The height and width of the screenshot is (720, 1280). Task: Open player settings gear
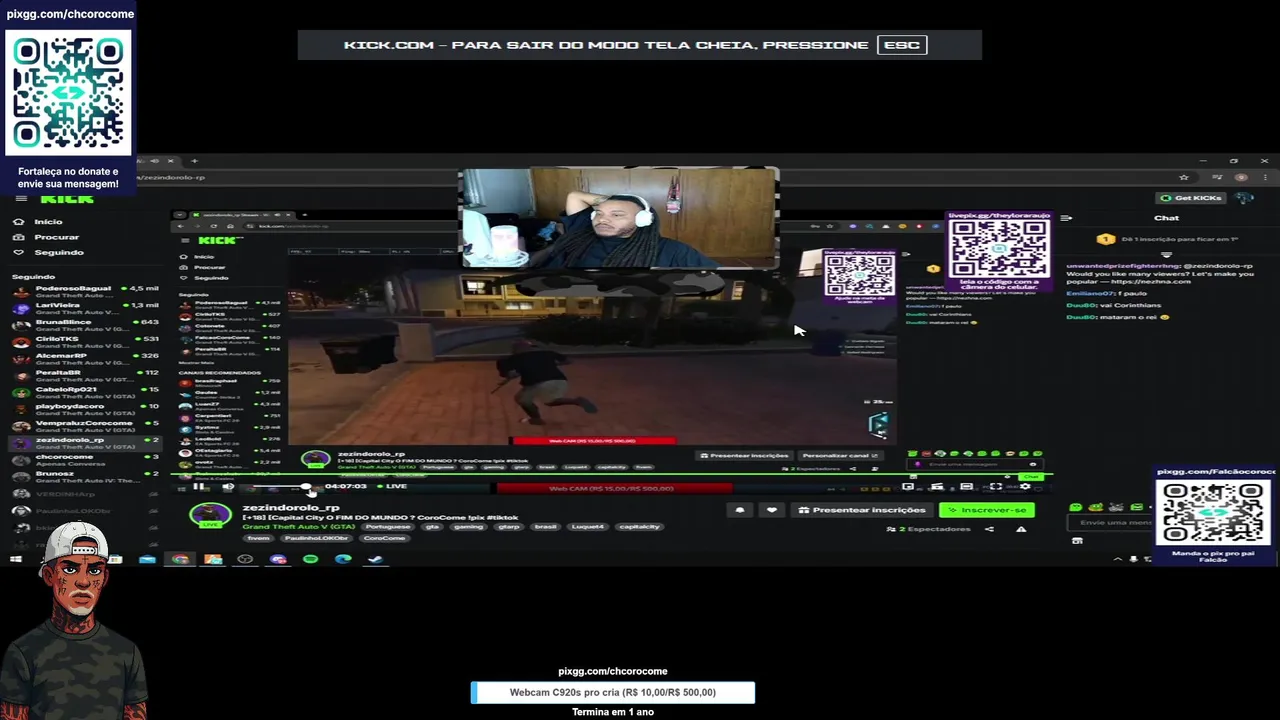1025,486
